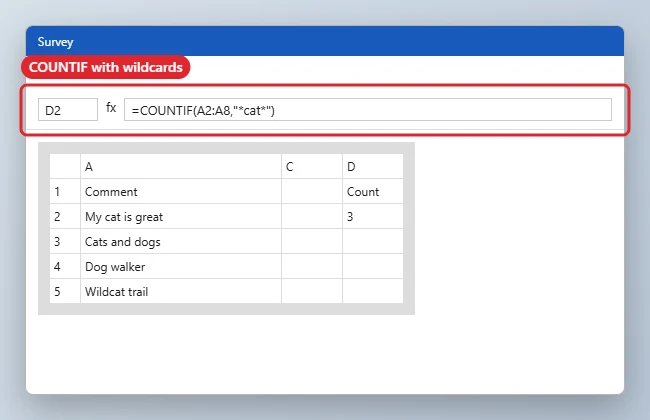Select column A header

181,166
